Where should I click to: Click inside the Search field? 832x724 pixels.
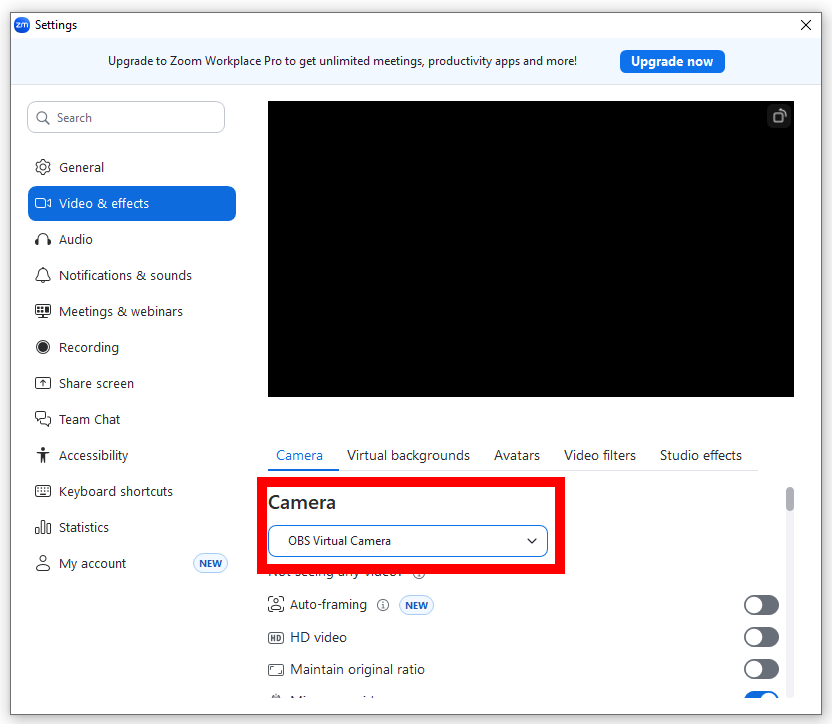coord(126,117)
